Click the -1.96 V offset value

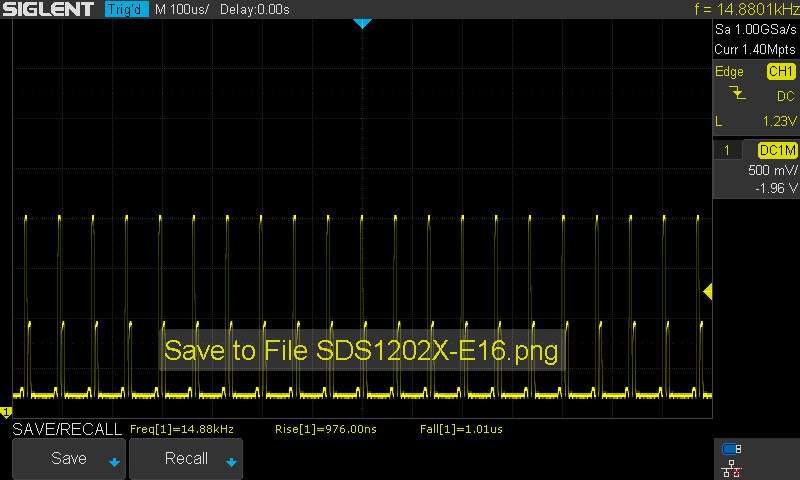point(776,188)
